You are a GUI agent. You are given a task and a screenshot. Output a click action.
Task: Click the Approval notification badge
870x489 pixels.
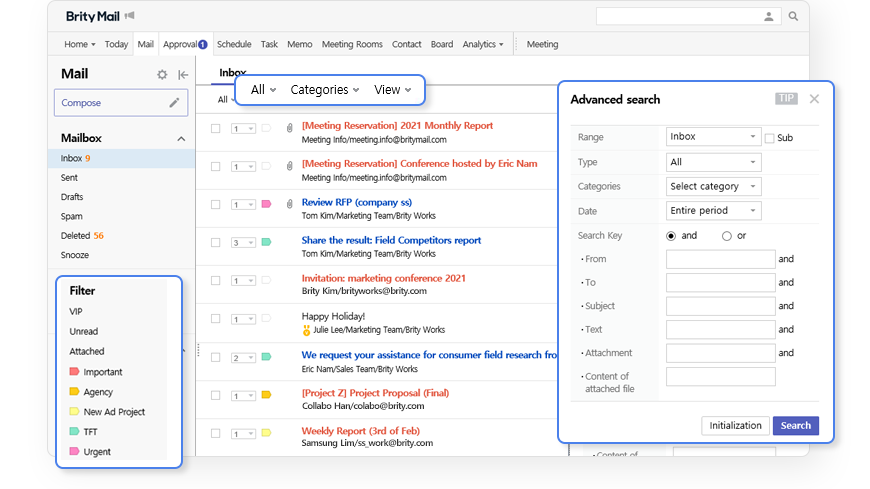[203, 44]
